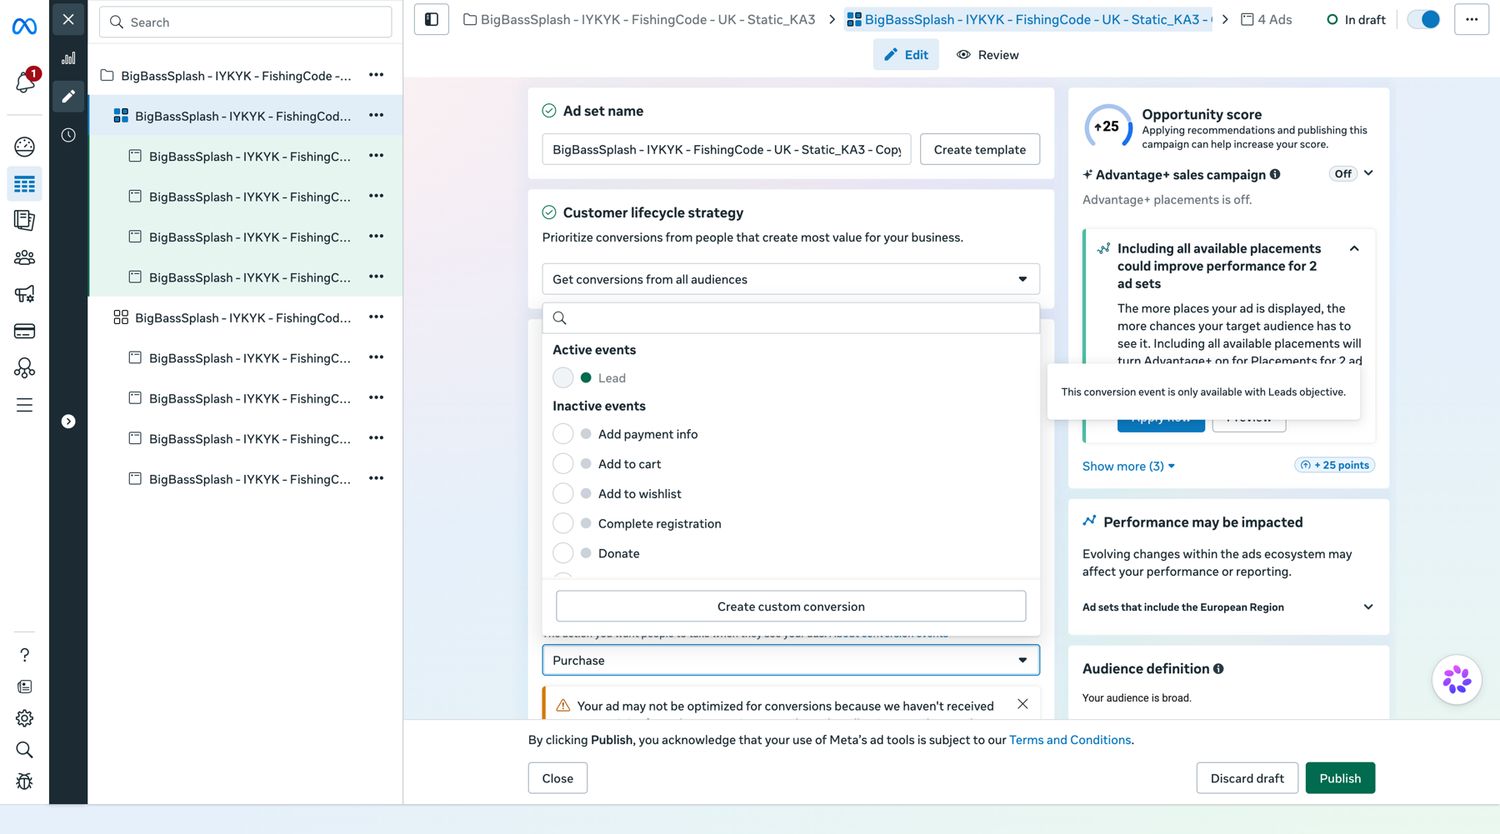The height and width of the screenshot is (834, 1500).
Task: Click the Meta AI assistant floating icon
Action: 1456,680
